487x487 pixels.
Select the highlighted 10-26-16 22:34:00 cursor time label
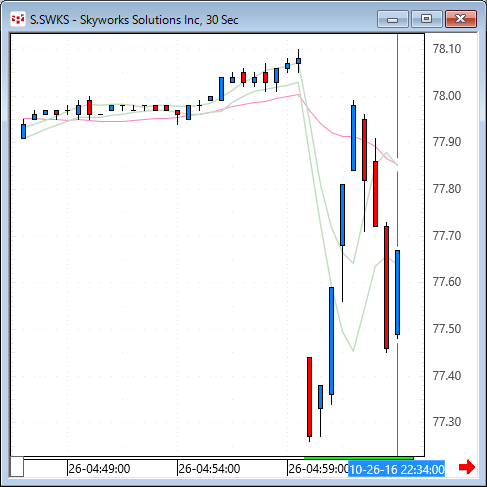pyautogui.click(x=397, y=470)
